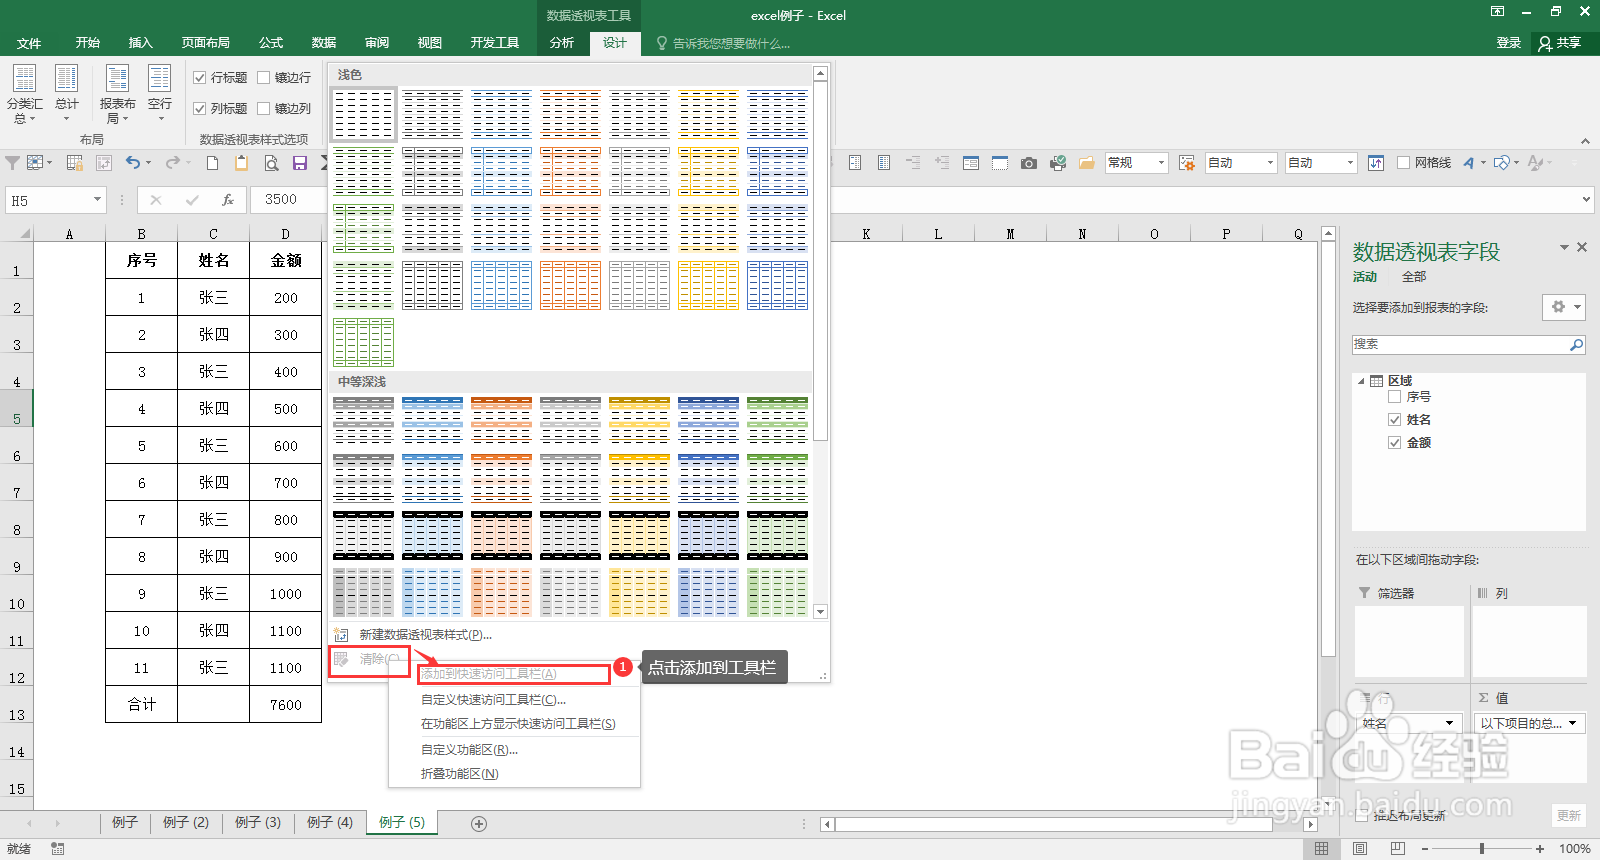This screenshot has height=860, width=1600.
Task: Click the printer with checkmark icon
Action: (x=1057, y=163)
